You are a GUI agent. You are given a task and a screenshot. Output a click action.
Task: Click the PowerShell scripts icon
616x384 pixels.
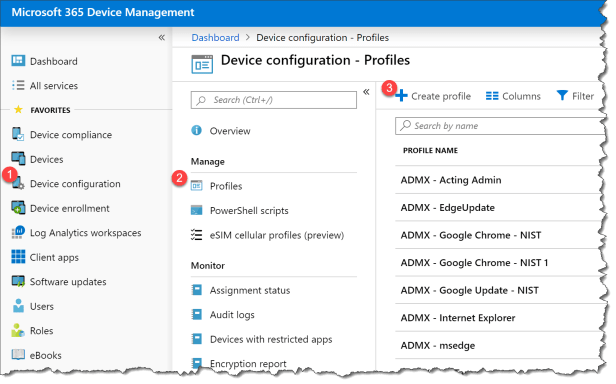tap(196, 210)
